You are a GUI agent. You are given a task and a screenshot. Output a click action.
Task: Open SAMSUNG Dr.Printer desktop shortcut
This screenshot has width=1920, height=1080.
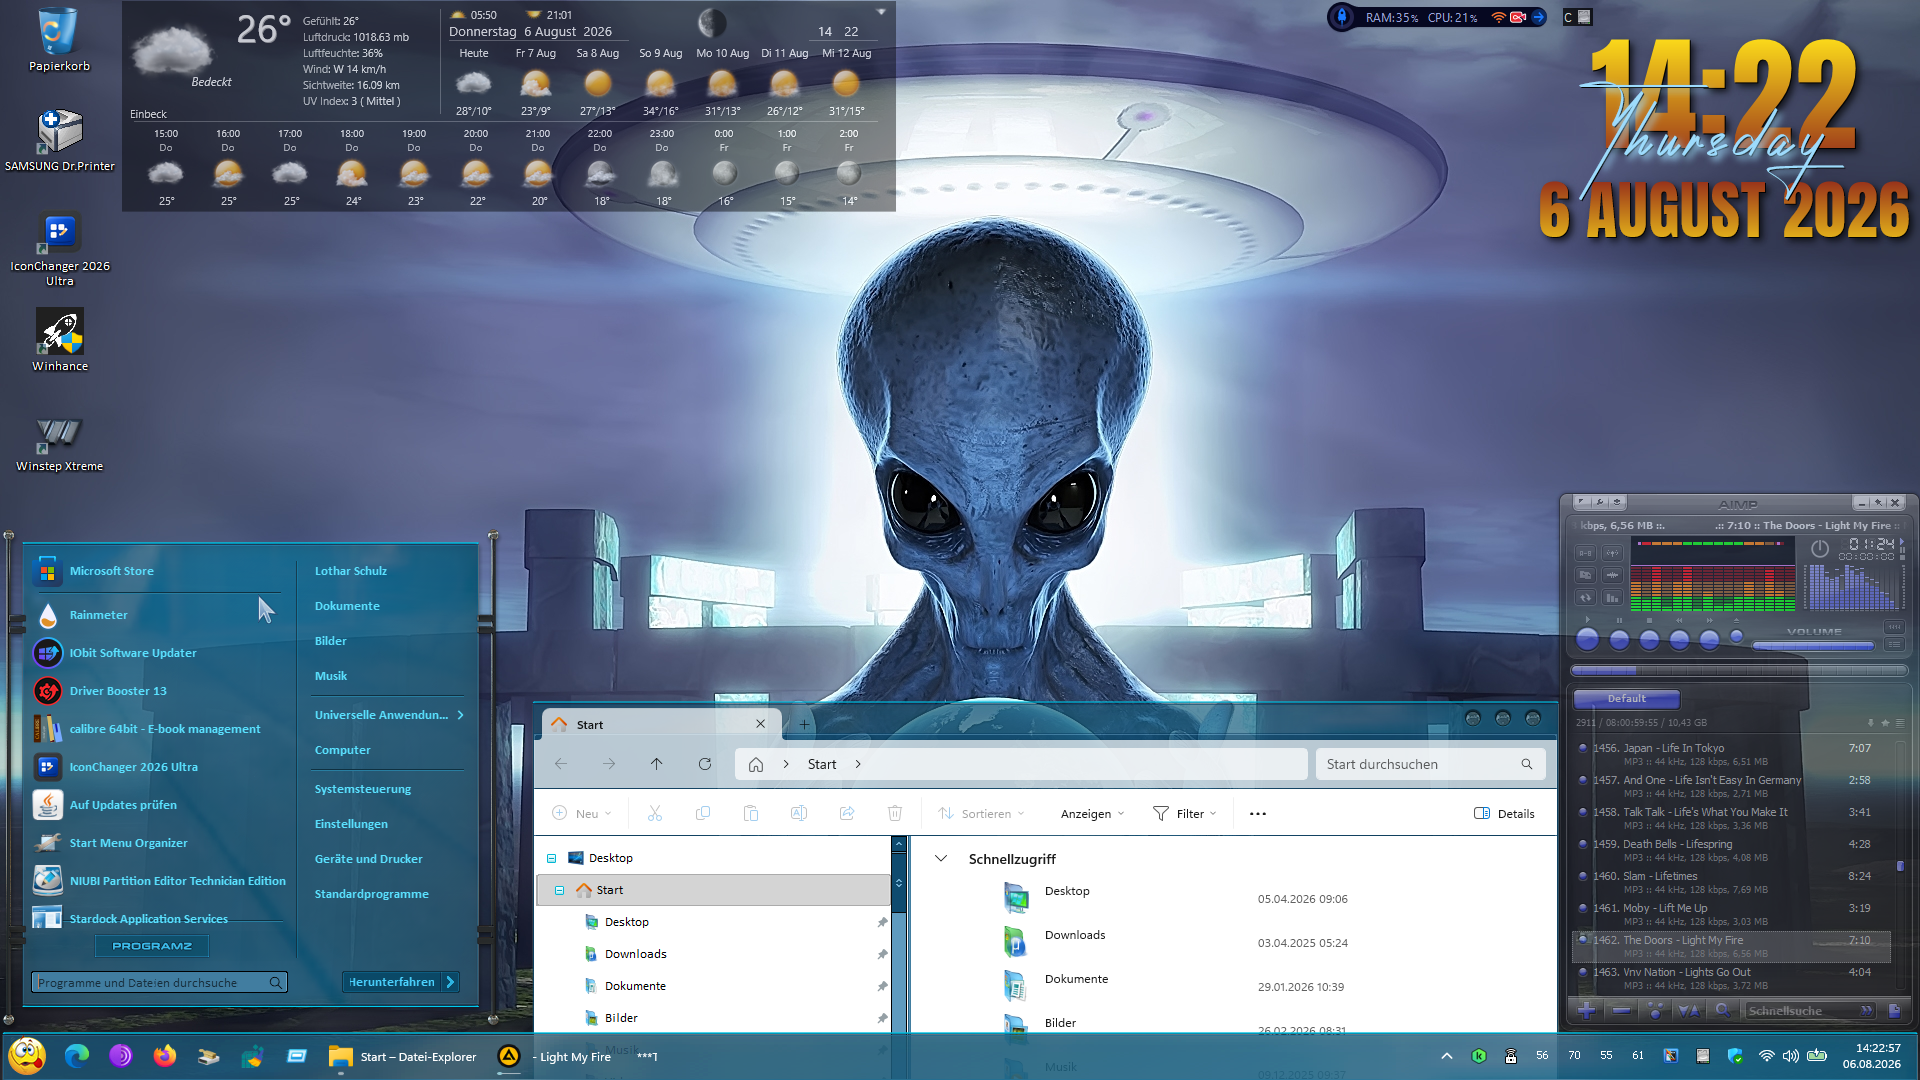coord(60,140)
